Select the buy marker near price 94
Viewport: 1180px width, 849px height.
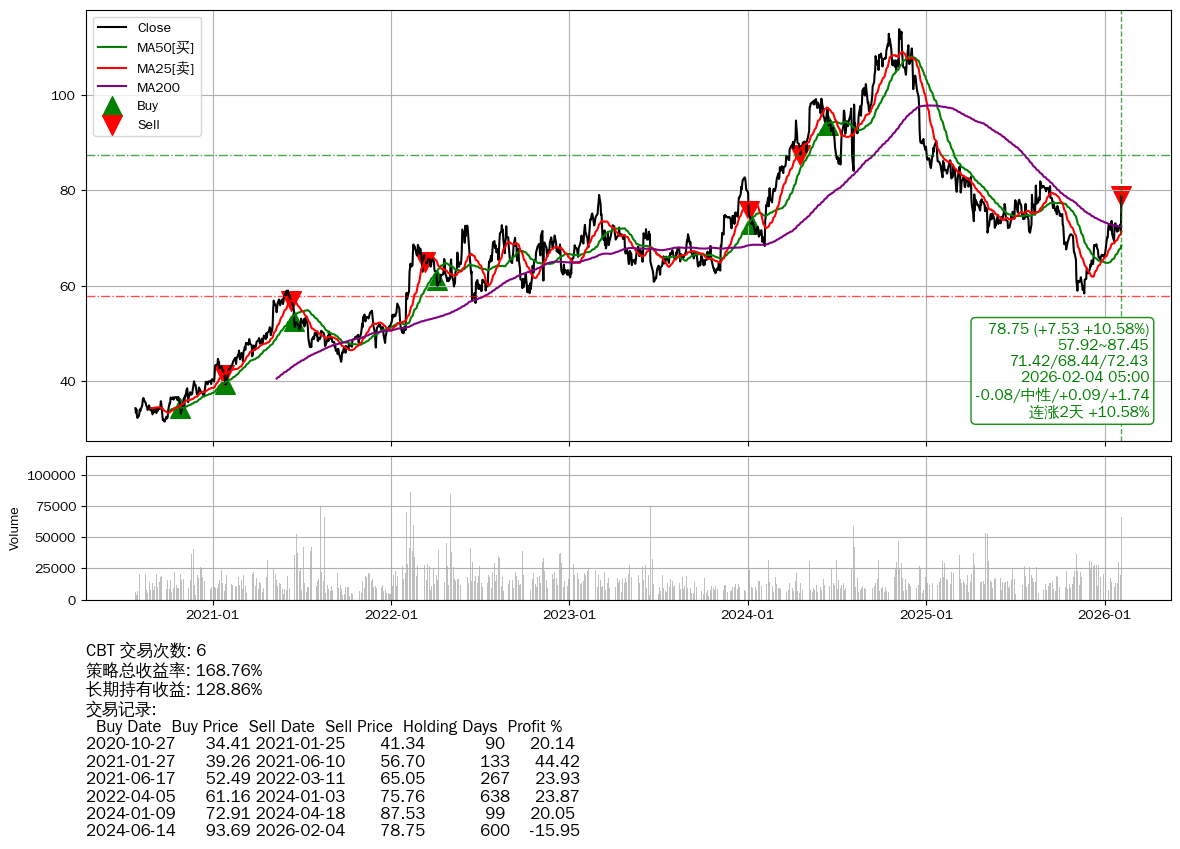(x=828, y=125)
